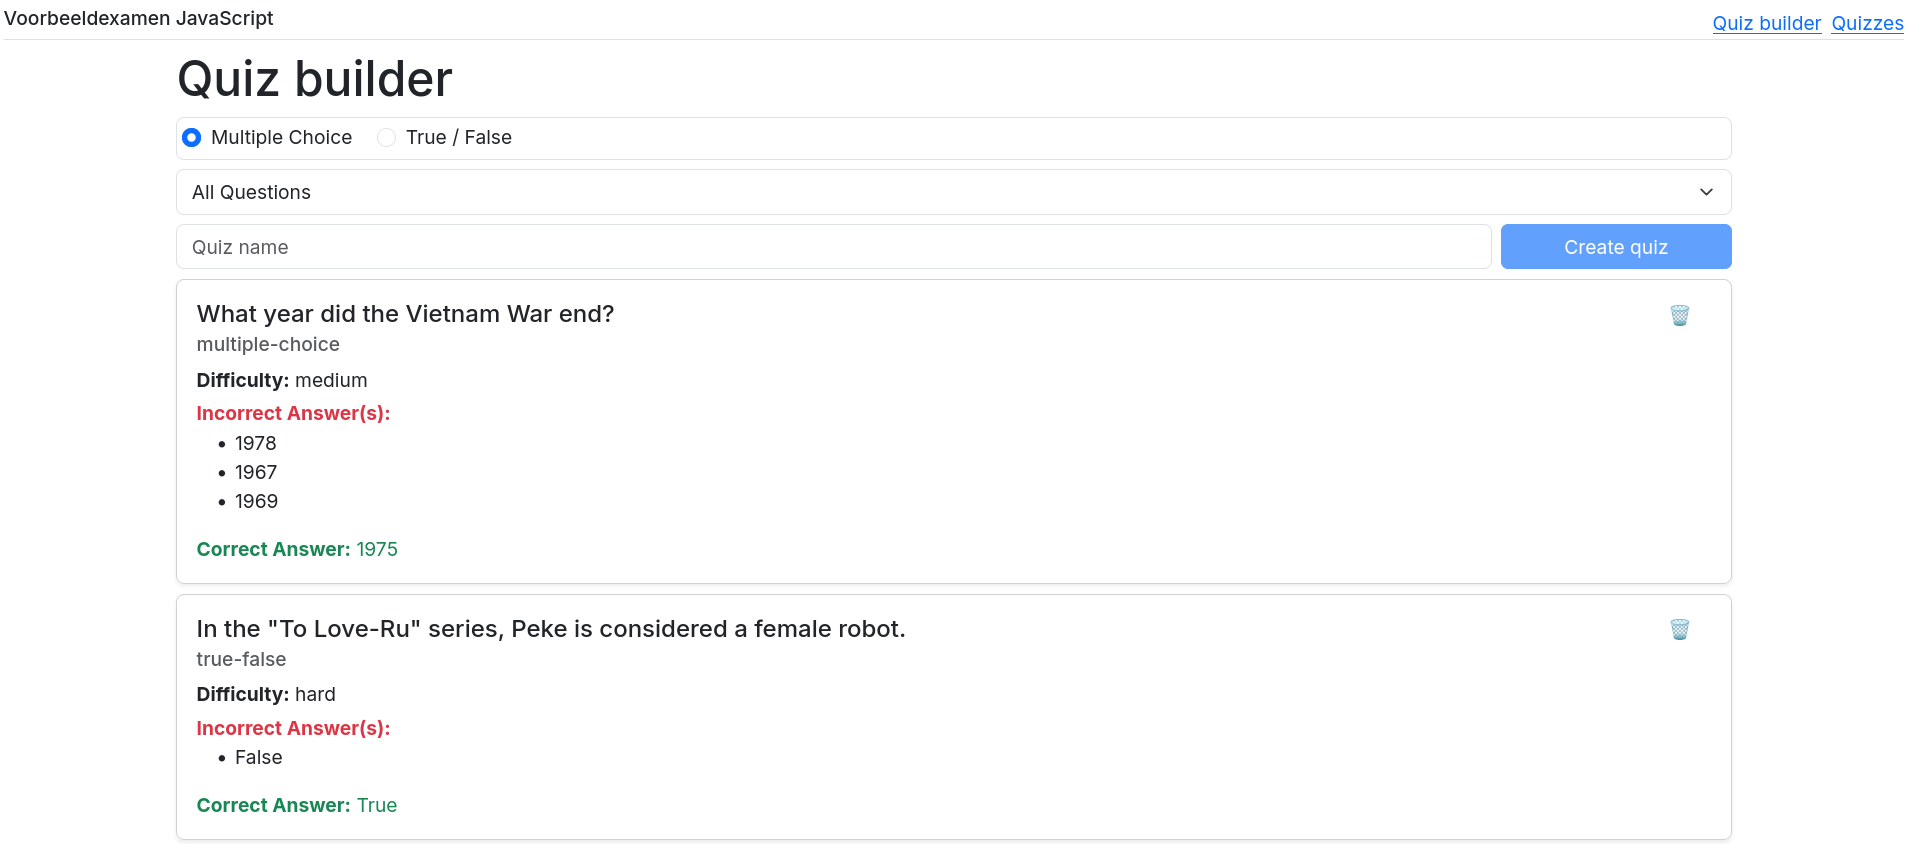This screenshot has height=844, width=1907.
Task: Click the True / False label text
Action: 458,137
